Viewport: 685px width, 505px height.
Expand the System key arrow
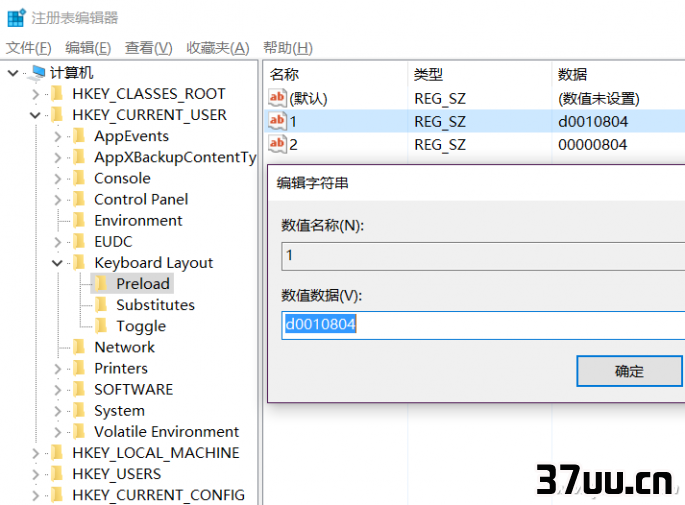click(x=57, y=411)
